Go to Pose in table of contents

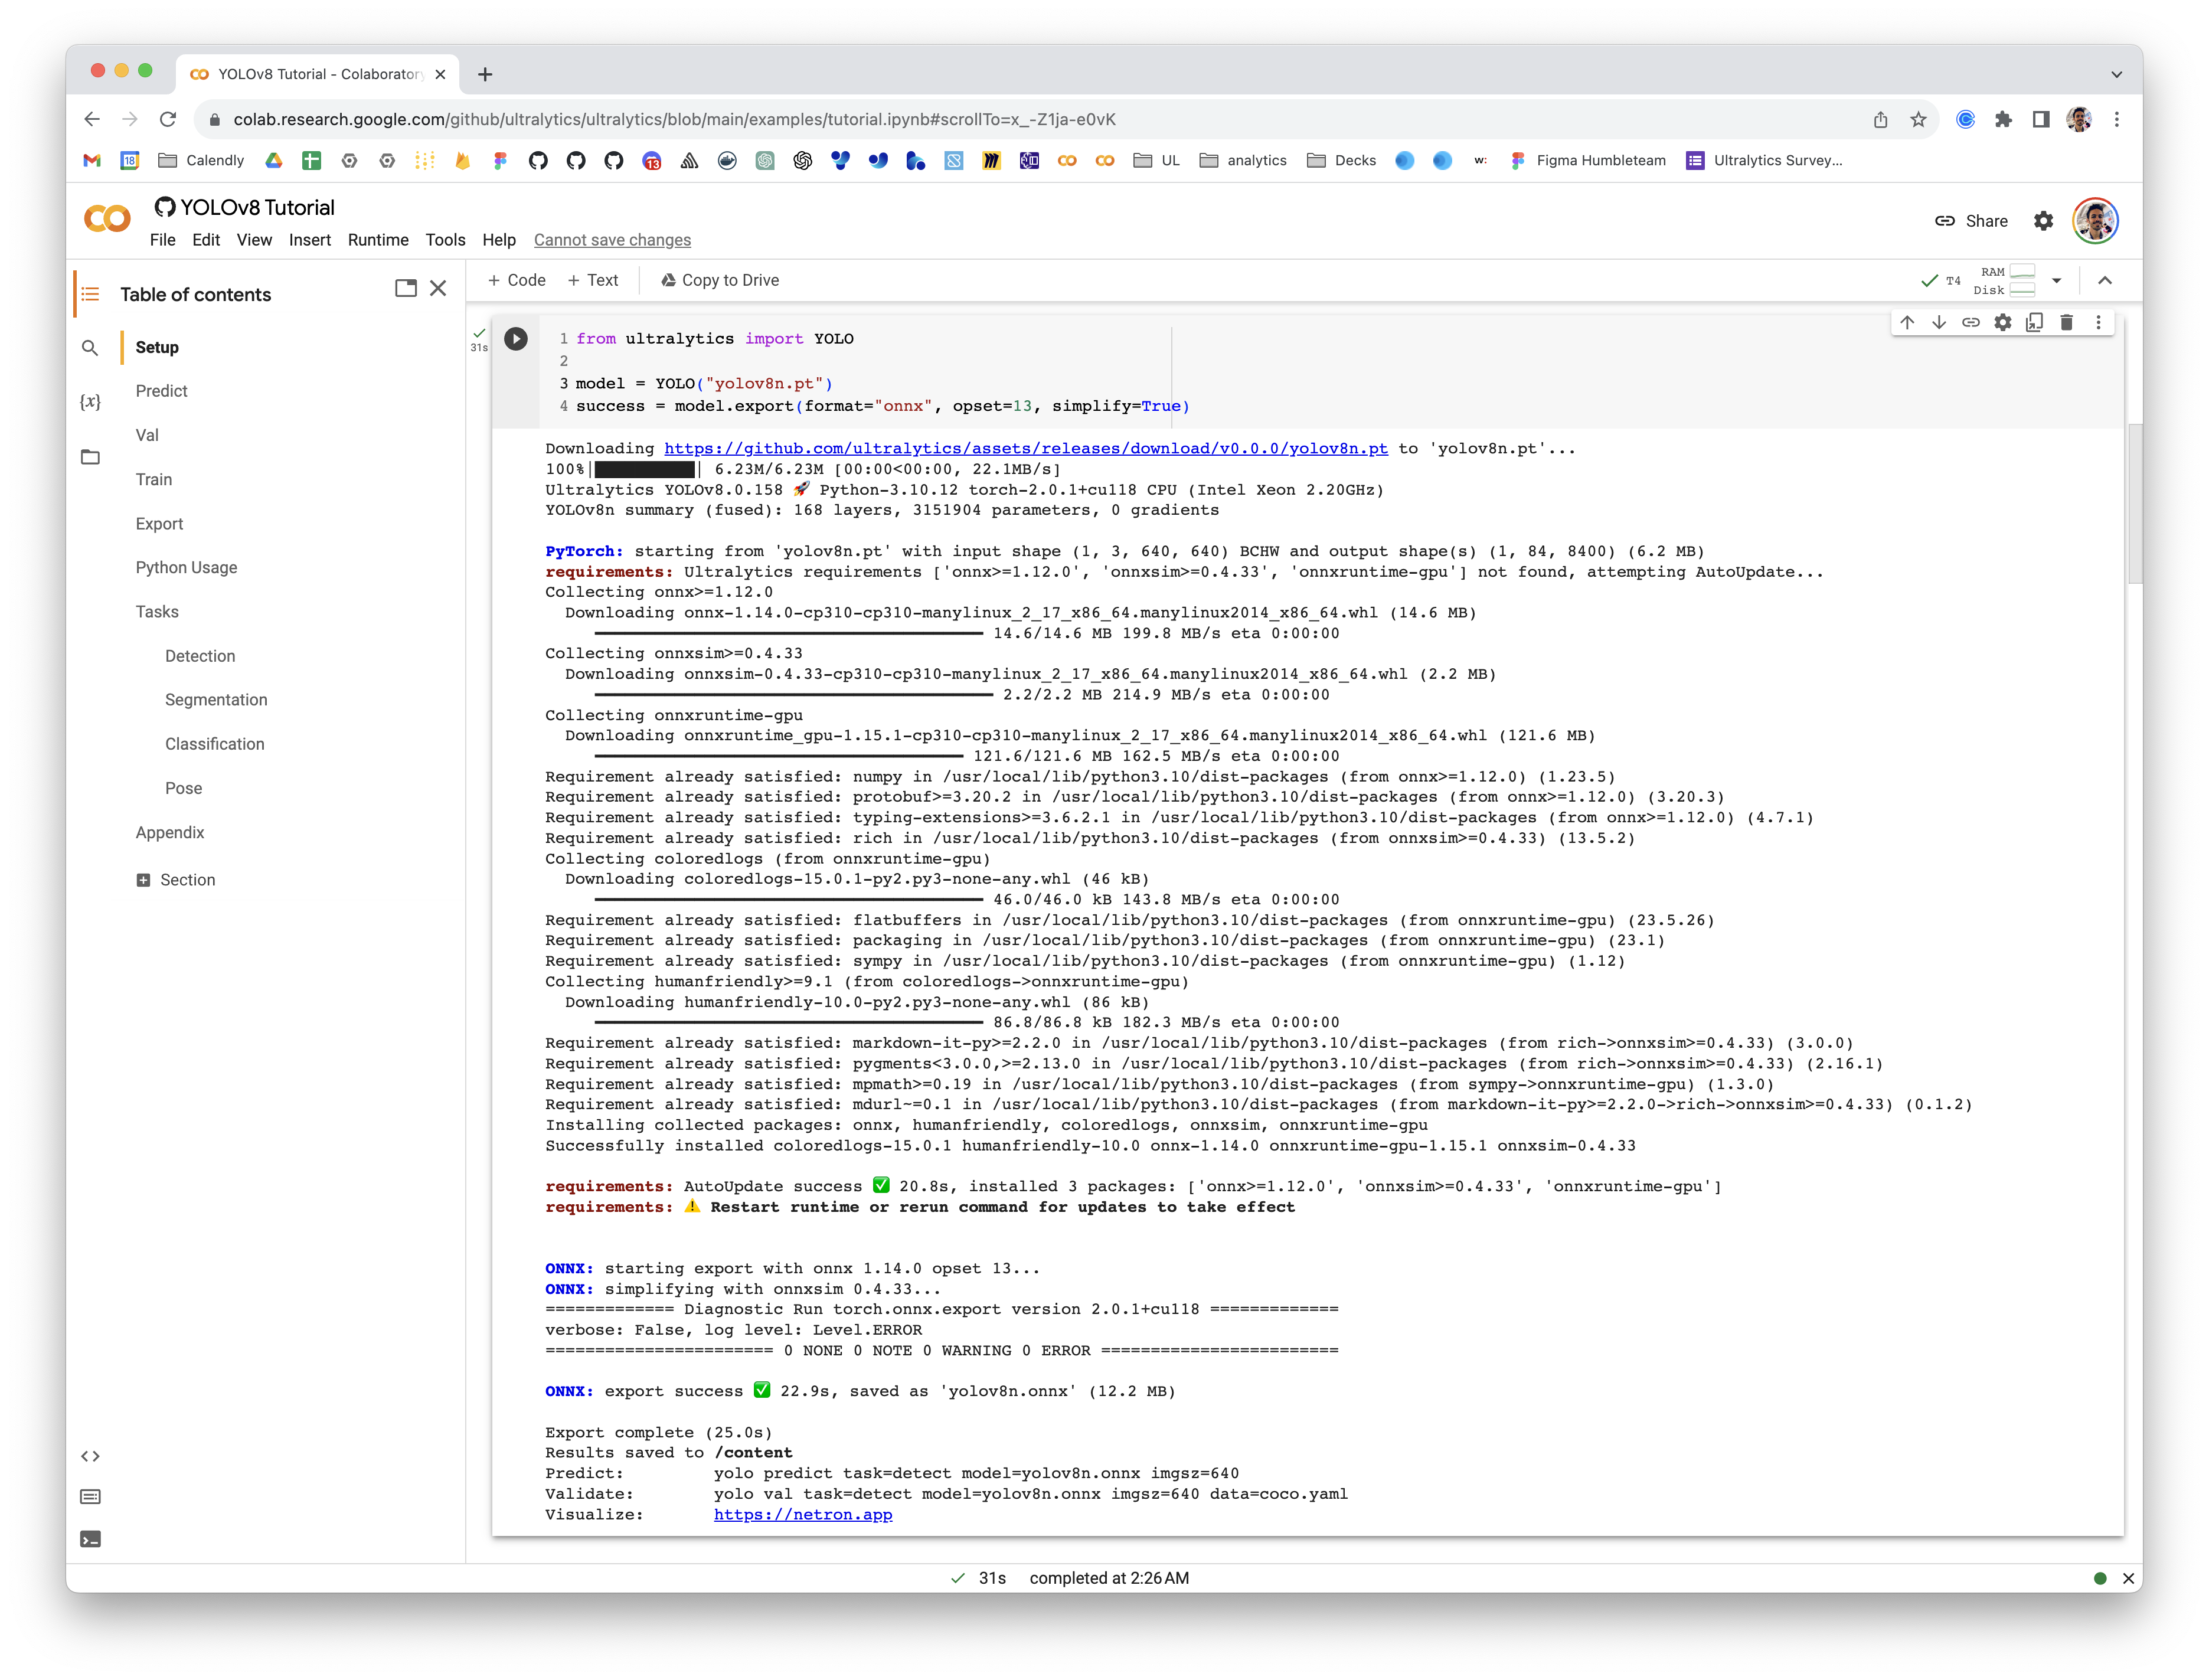click(x=184, y=788)
